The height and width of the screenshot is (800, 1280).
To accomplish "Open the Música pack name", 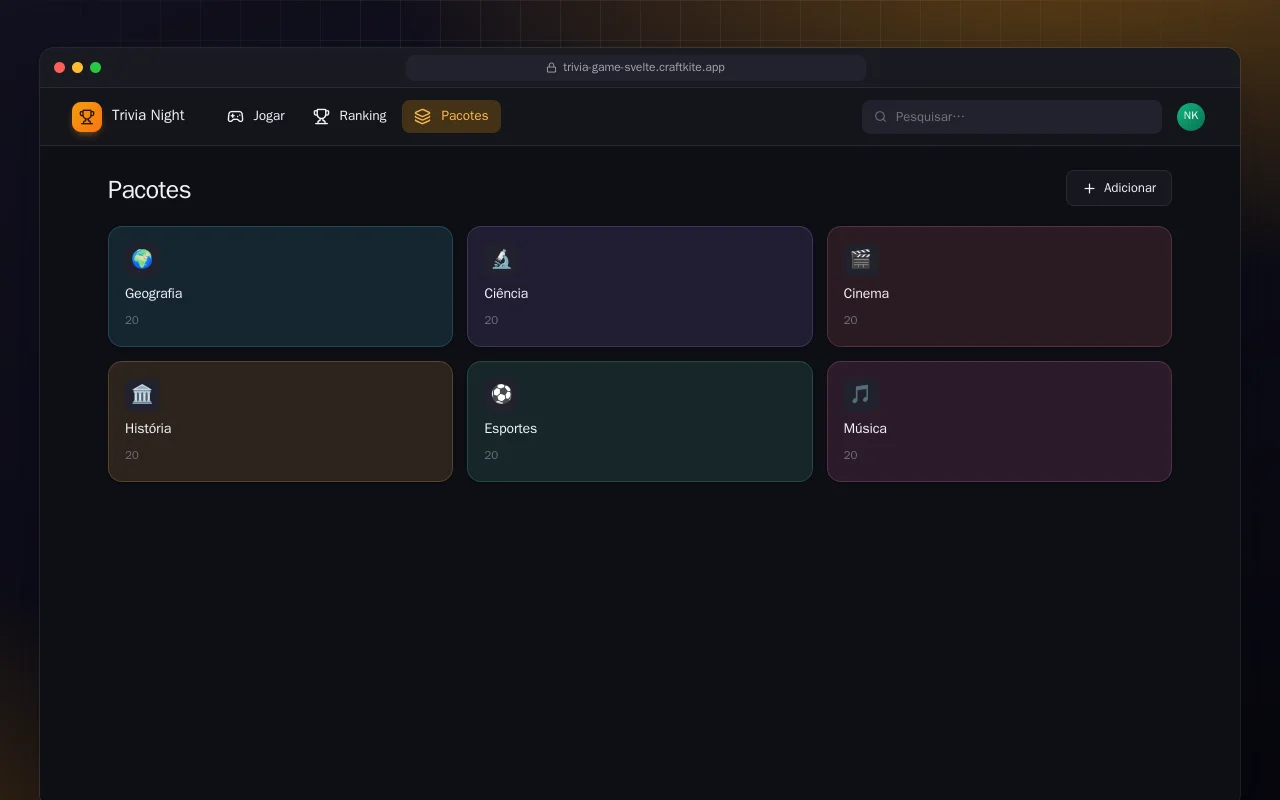I will [x=865, y=429].
